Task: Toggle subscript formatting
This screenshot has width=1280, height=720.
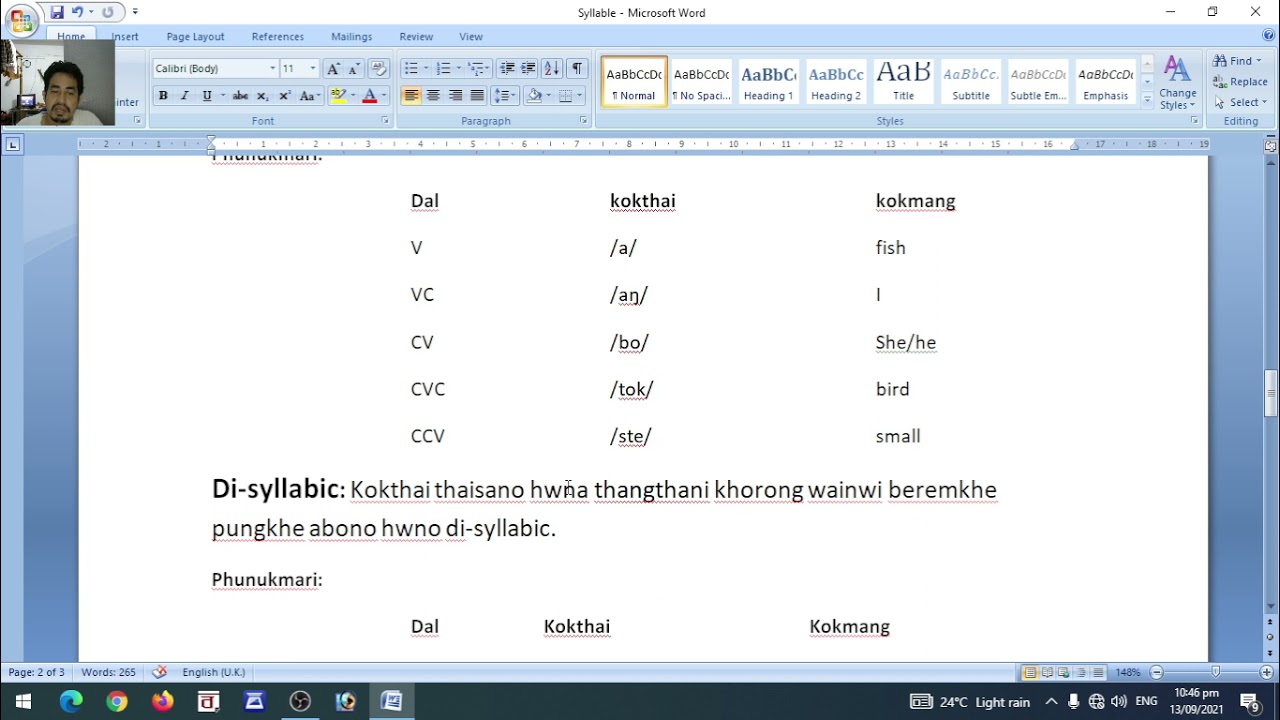Action: pyautogui.click(x=263, y=96)
